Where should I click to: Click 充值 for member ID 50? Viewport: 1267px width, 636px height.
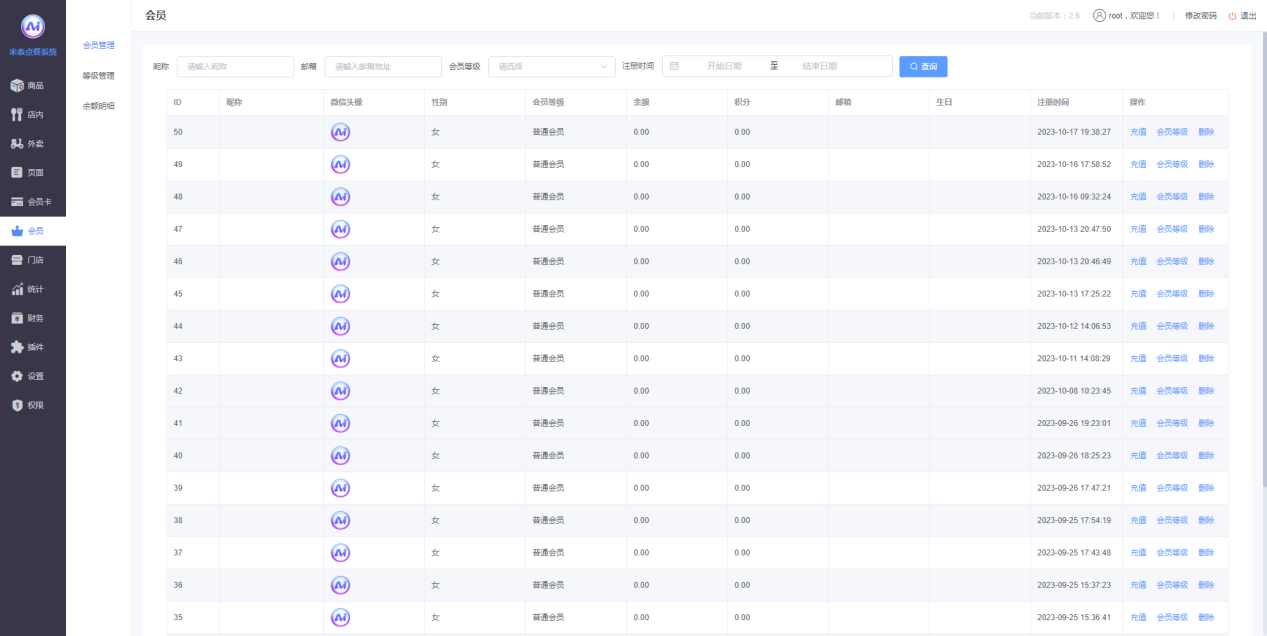click(1138, 132)
